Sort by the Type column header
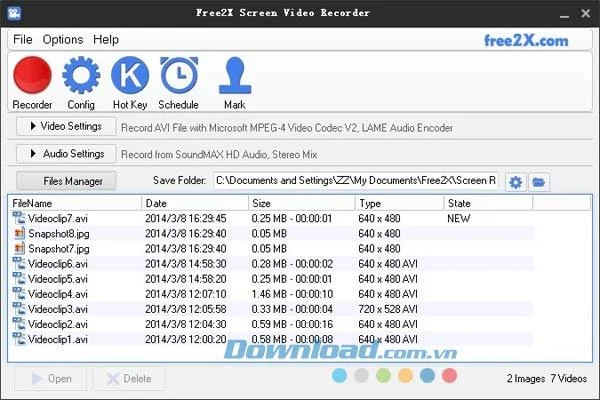The image size is (600, 400). tap(400, 203)
